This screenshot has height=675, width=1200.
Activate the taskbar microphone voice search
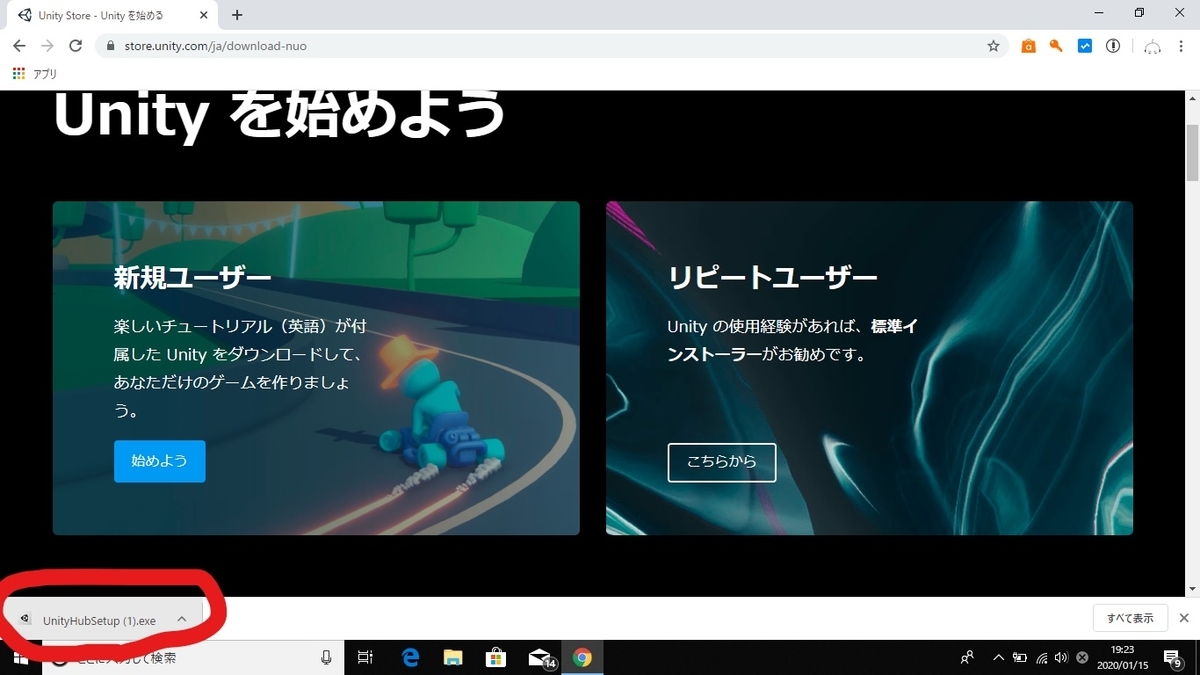tap(326, 658)
